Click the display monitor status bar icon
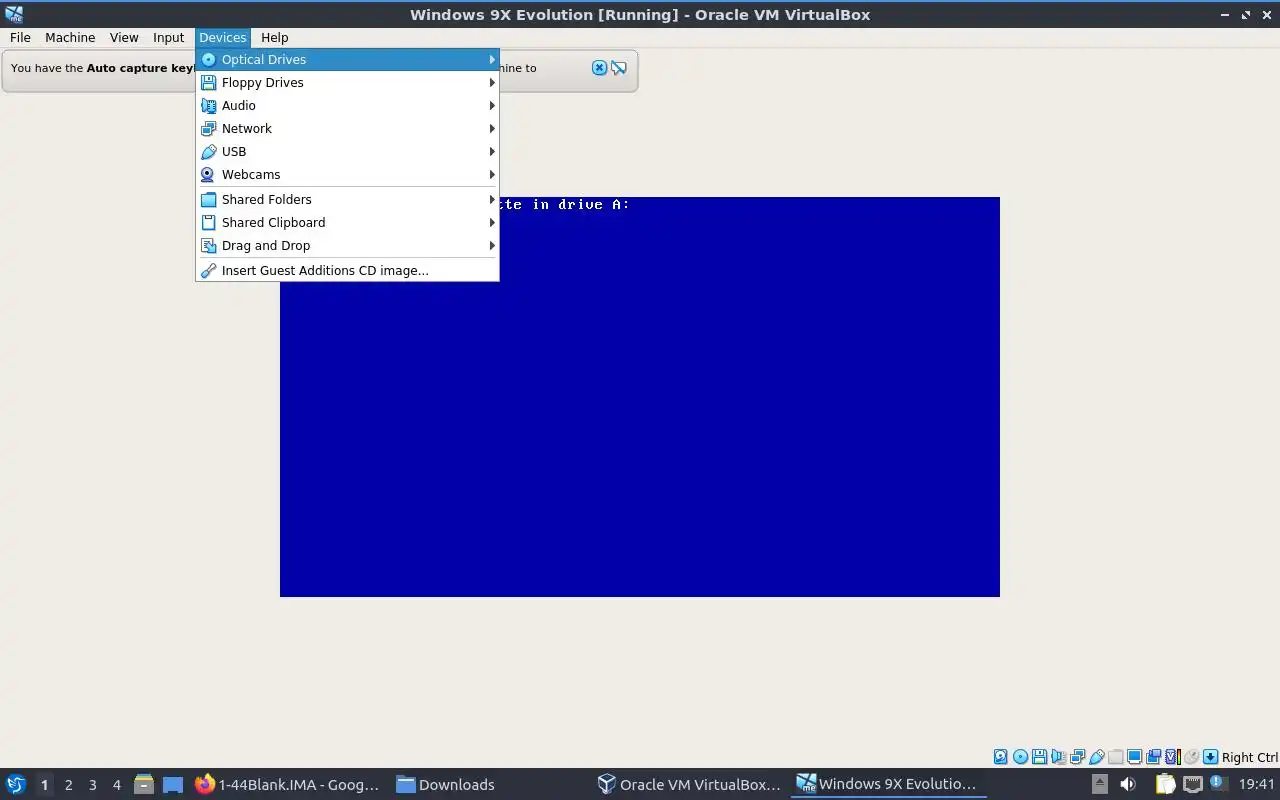Screen dimensions: 1280x800 pos(1134,757)
